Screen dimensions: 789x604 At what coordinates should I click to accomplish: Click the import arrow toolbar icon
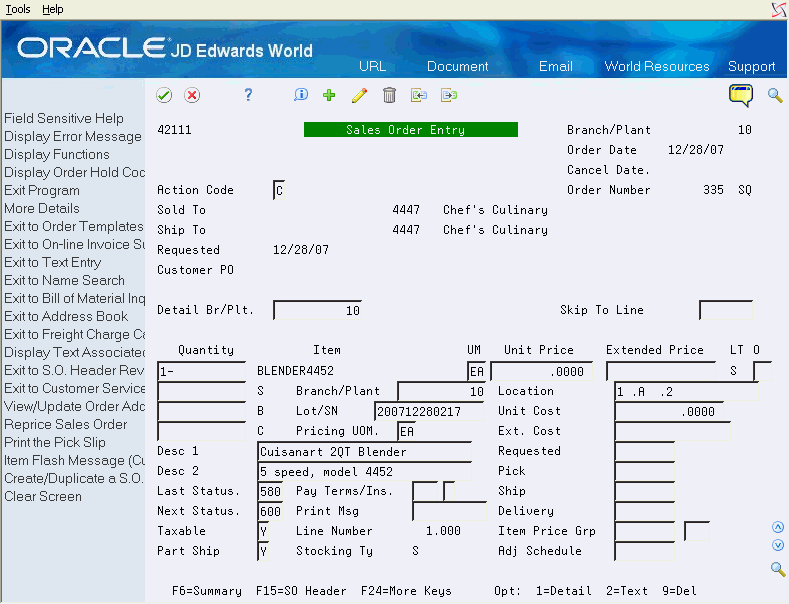coord(419,95)
